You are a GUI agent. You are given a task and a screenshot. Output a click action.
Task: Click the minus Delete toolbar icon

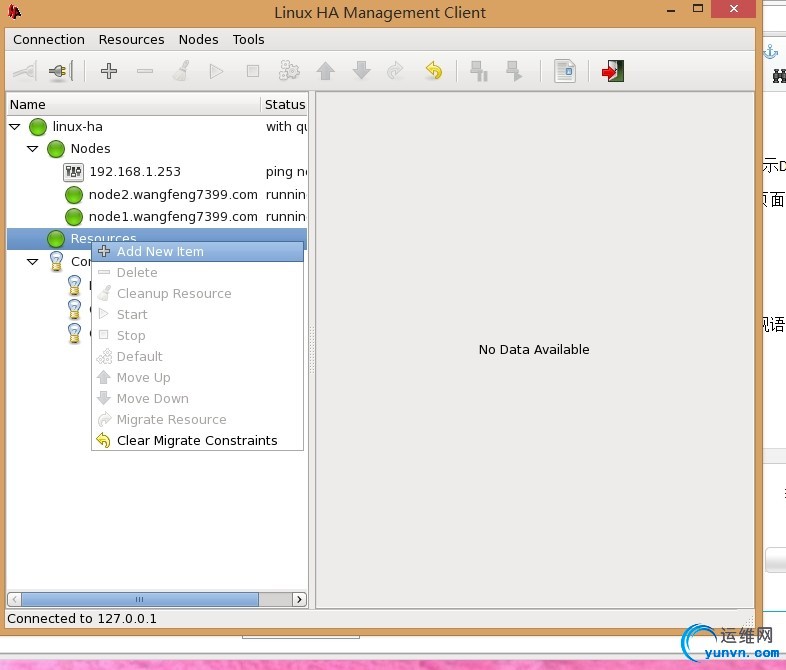145,71
